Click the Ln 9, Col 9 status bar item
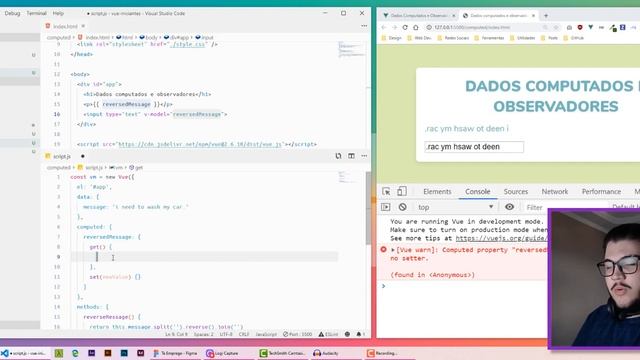Viewport: 640px width, 360px height. click(x=176, y=334)
